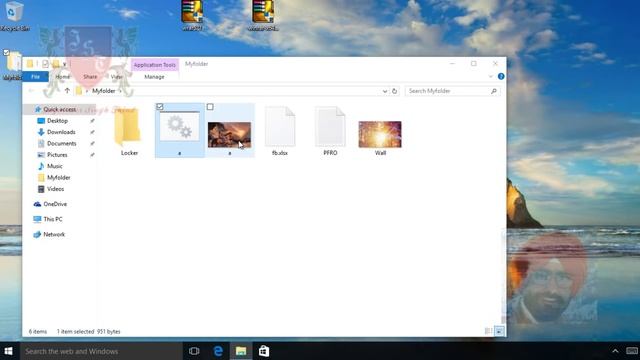This screenshot has width=640, height=360.
Task: Switch to the Home ribbon tab
Action: (x=62, y=77)
